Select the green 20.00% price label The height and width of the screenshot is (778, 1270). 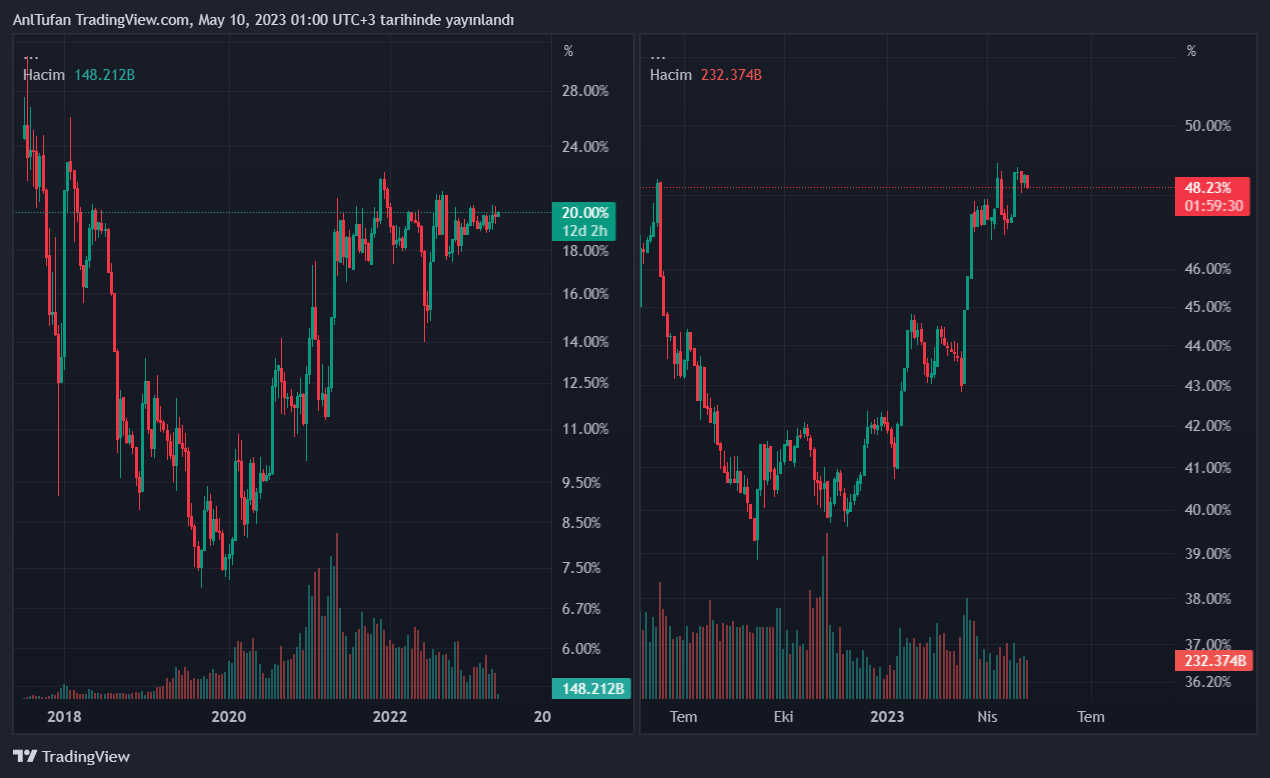coord(584,212)
